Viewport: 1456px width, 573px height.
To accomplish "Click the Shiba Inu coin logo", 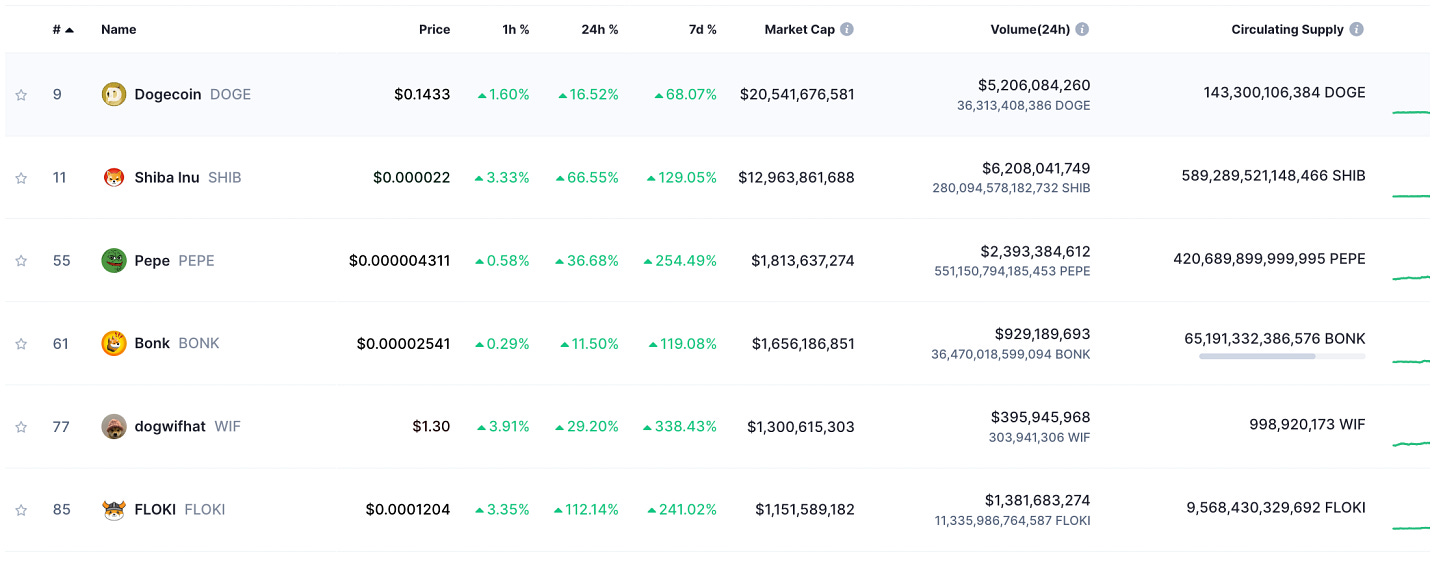I will click(114, 177).
